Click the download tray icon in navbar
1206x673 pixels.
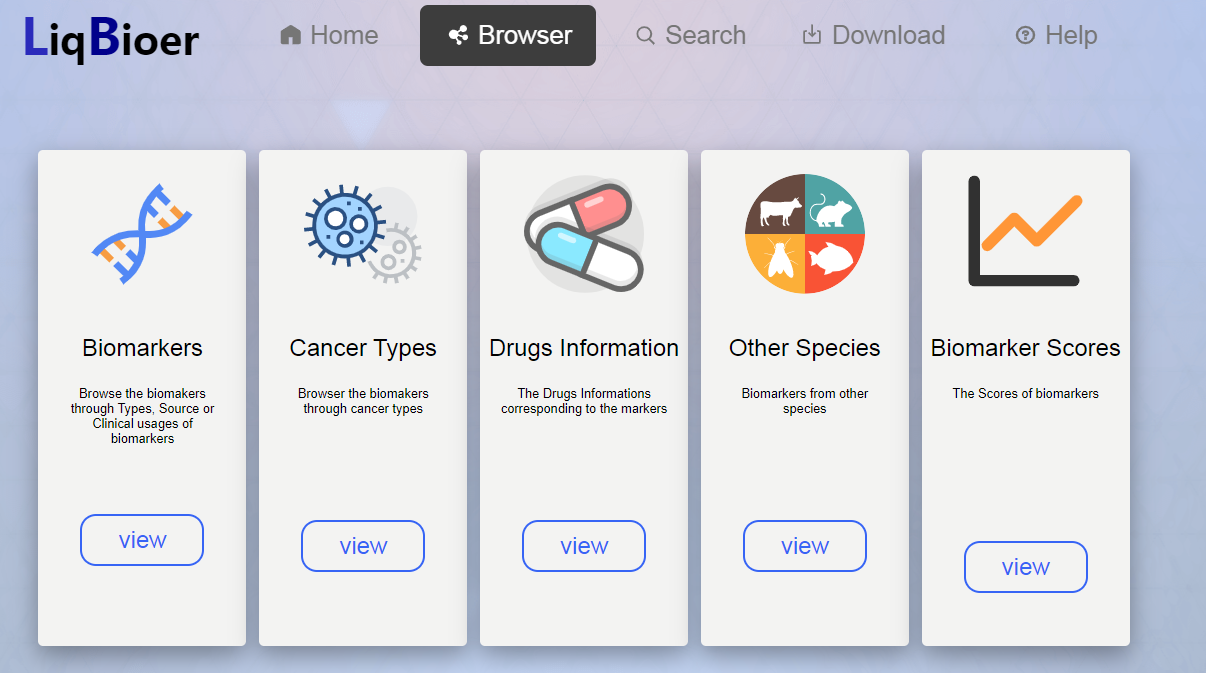pyautogui.click(x=812, y=35)
